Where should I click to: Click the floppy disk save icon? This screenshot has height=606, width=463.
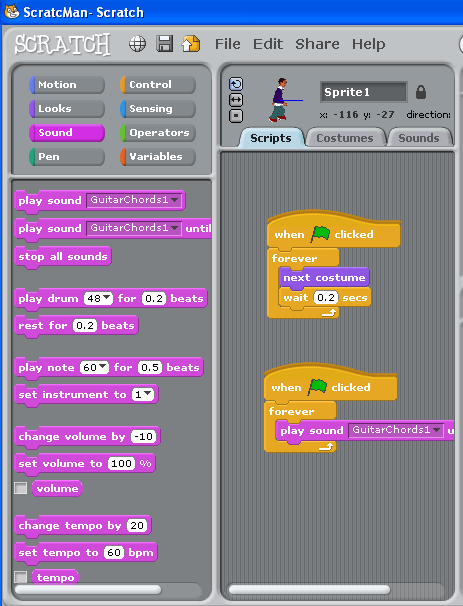[165, 43]
